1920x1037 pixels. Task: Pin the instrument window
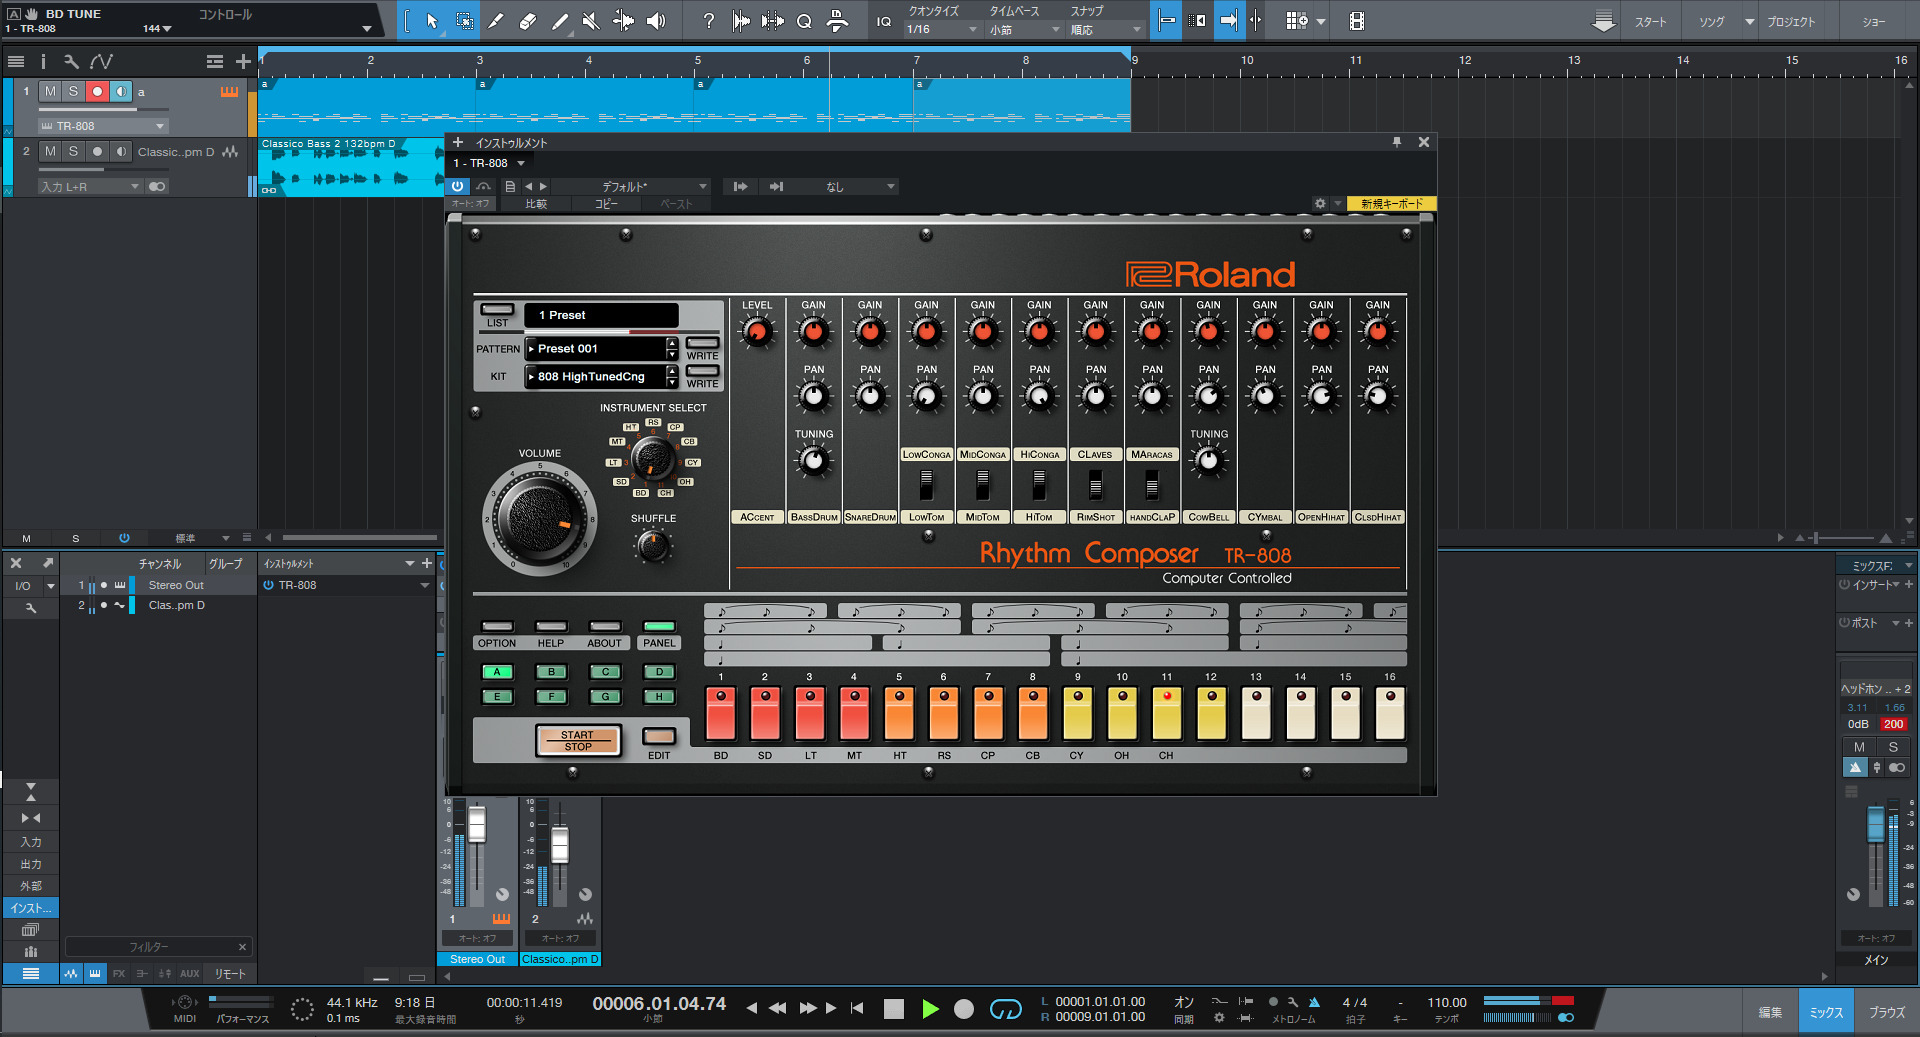[x=1397, y=143]
